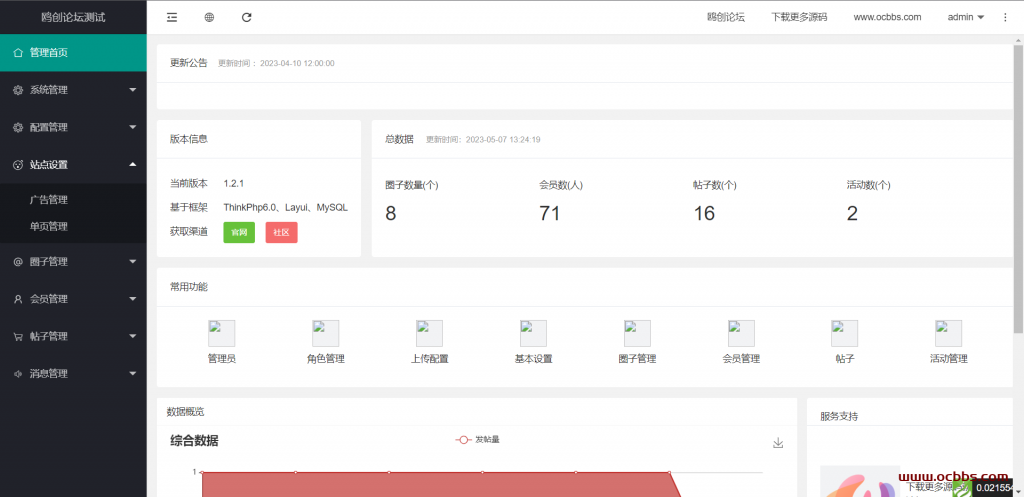1024x497 pixels.
Task: Open 下载更多源码 header link
Action: (799, 18)
